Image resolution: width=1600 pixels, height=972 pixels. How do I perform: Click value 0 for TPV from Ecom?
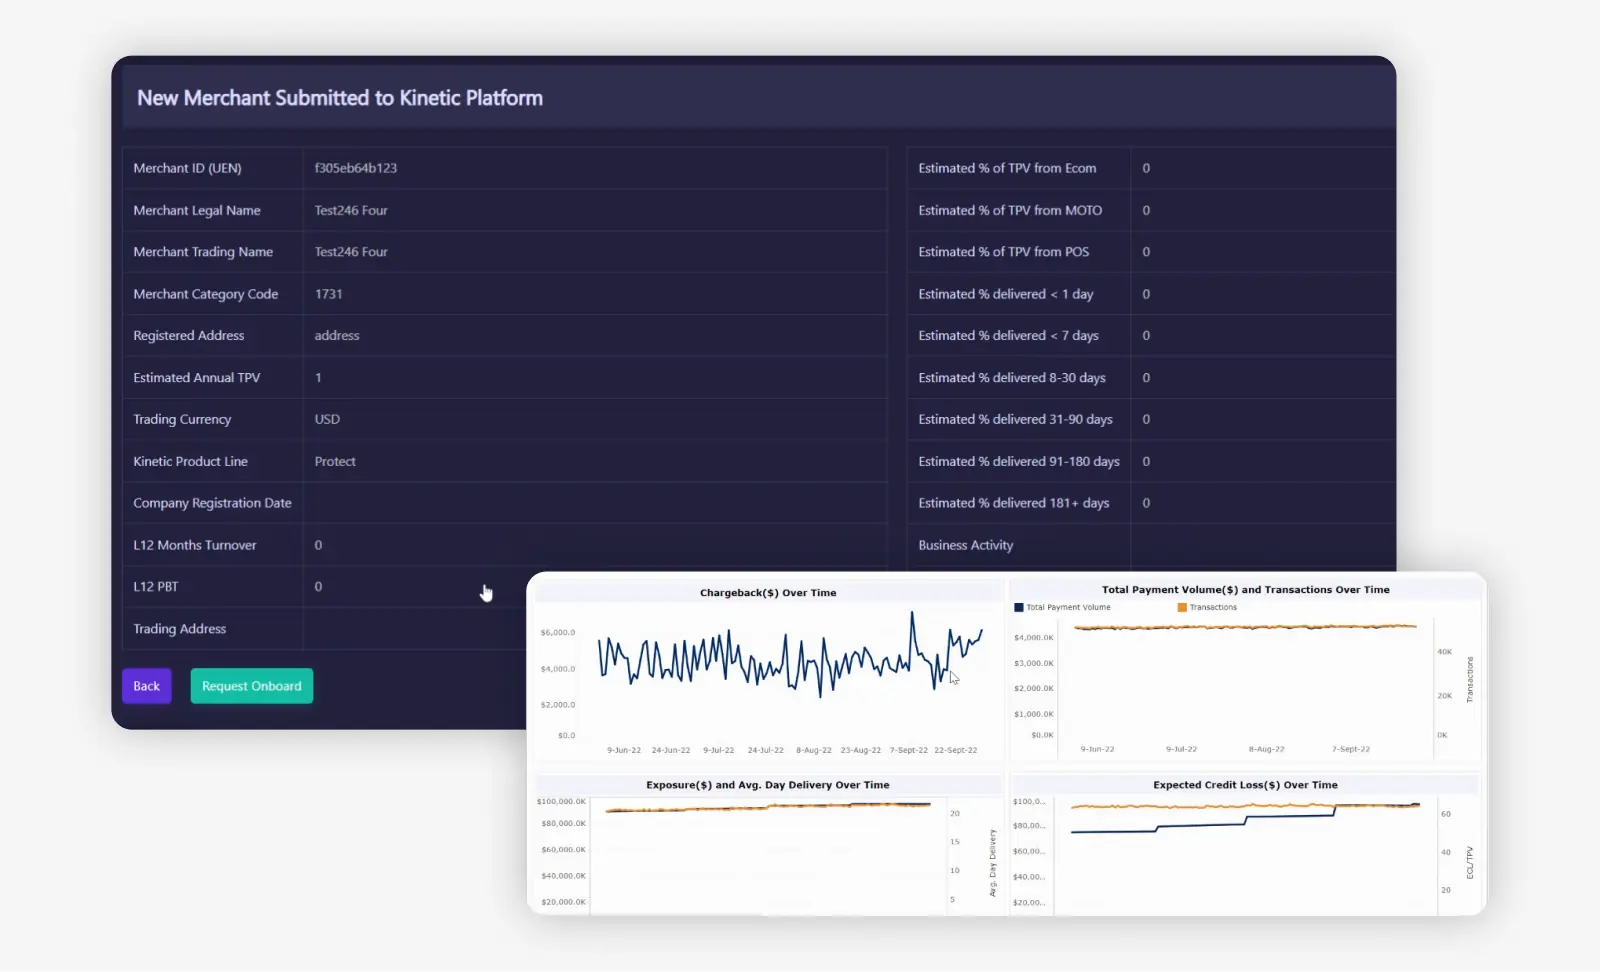click(1146, 168)
